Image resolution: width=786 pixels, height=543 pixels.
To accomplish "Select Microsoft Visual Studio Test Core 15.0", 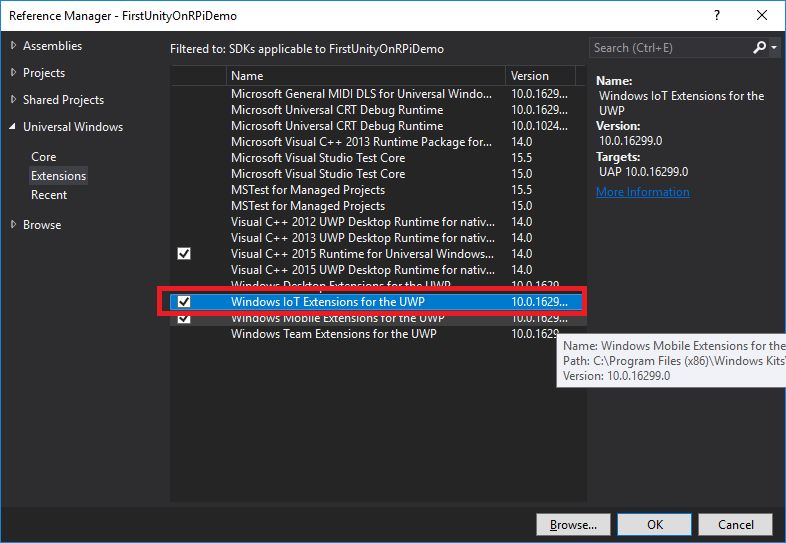I will pyautogui.click(x=378, y=174).
